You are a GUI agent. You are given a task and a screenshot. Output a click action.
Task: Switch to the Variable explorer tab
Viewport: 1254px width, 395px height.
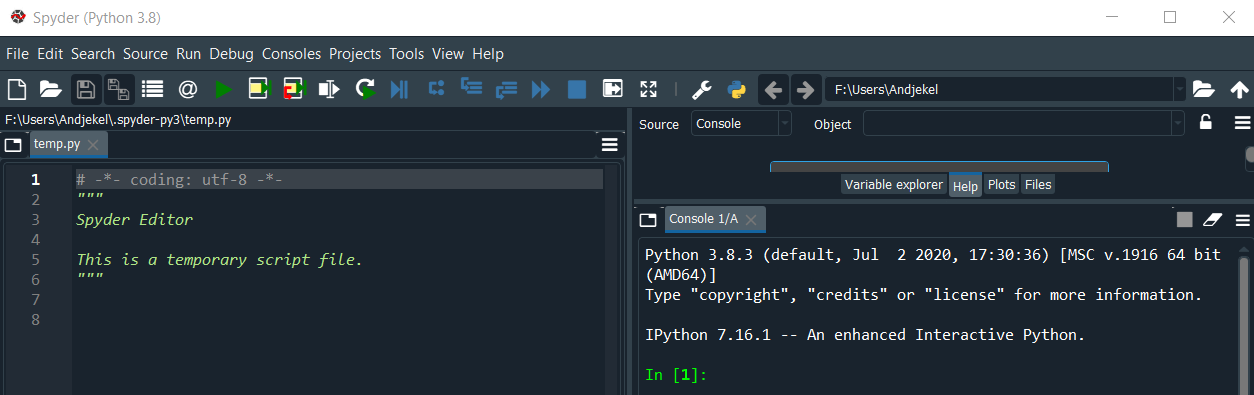click(x=894, y=185)
